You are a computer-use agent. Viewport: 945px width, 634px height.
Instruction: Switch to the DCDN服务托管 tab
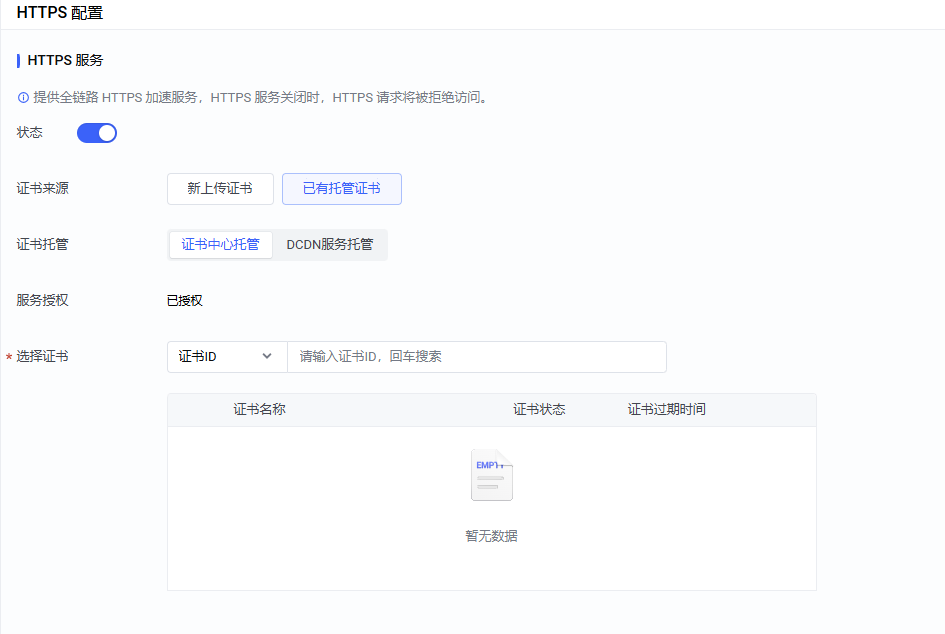point(330,245)
